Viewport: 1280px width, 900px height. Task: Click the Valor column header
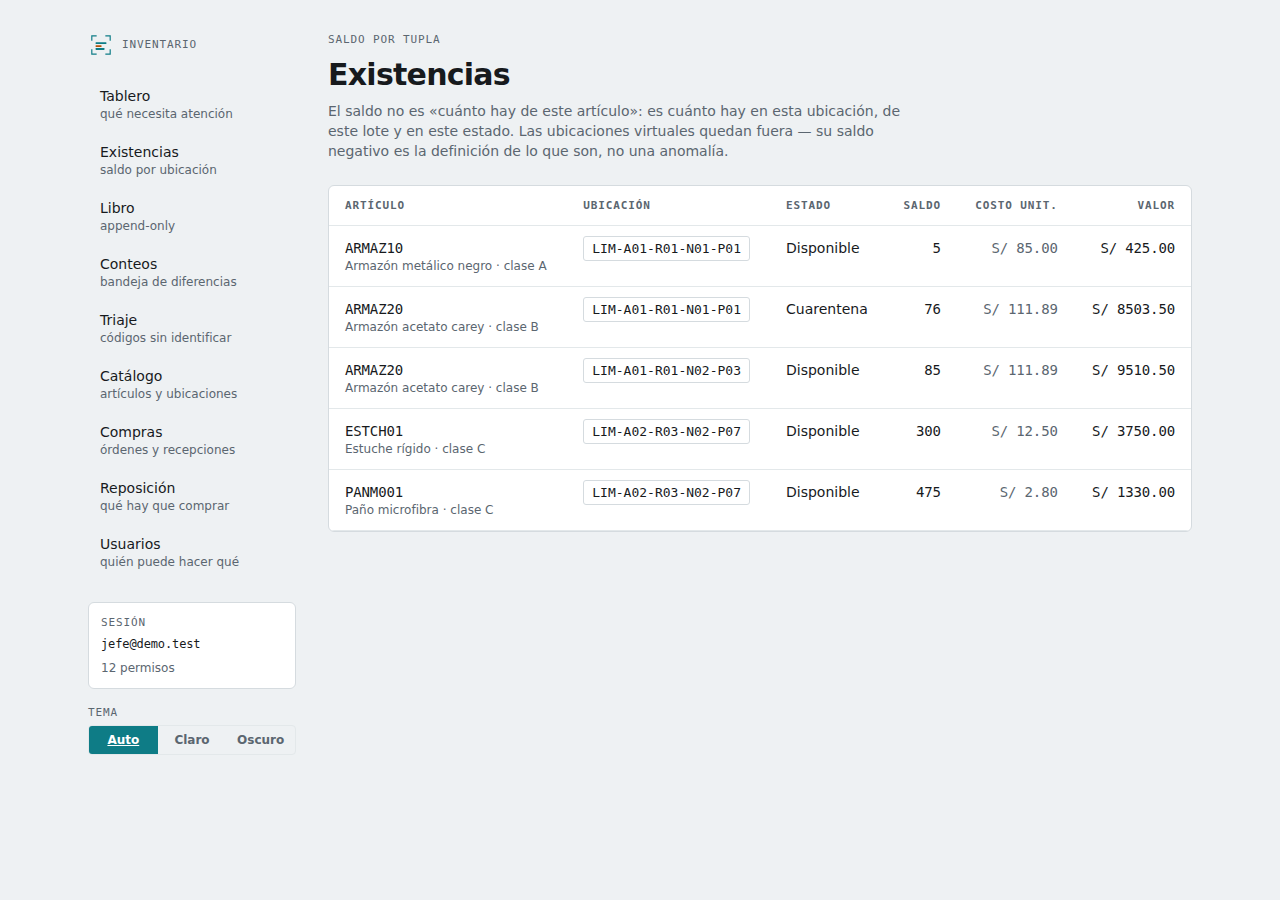(x=1156, y=205)
